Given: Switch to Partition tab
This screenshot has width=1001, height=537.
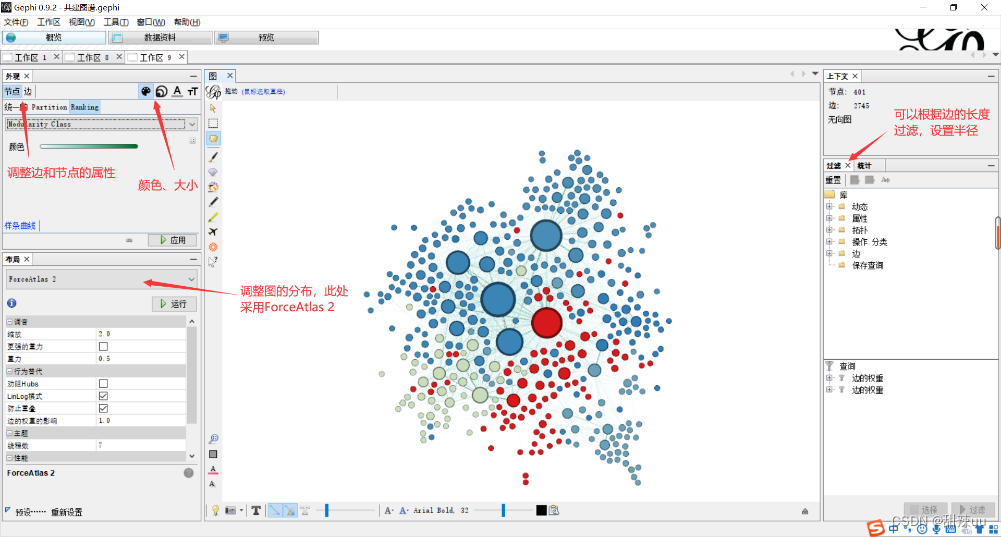Looking at the screenshot, I should (49, 107).
